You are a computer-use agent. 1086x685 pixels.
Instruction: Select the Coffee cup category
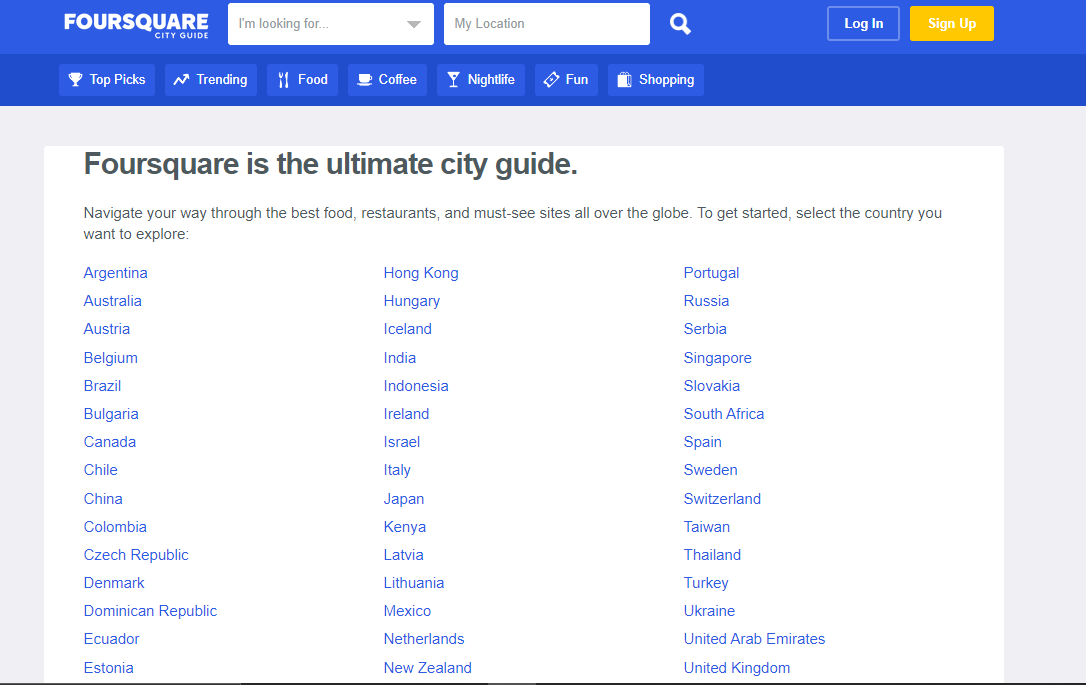click(387, 80)
